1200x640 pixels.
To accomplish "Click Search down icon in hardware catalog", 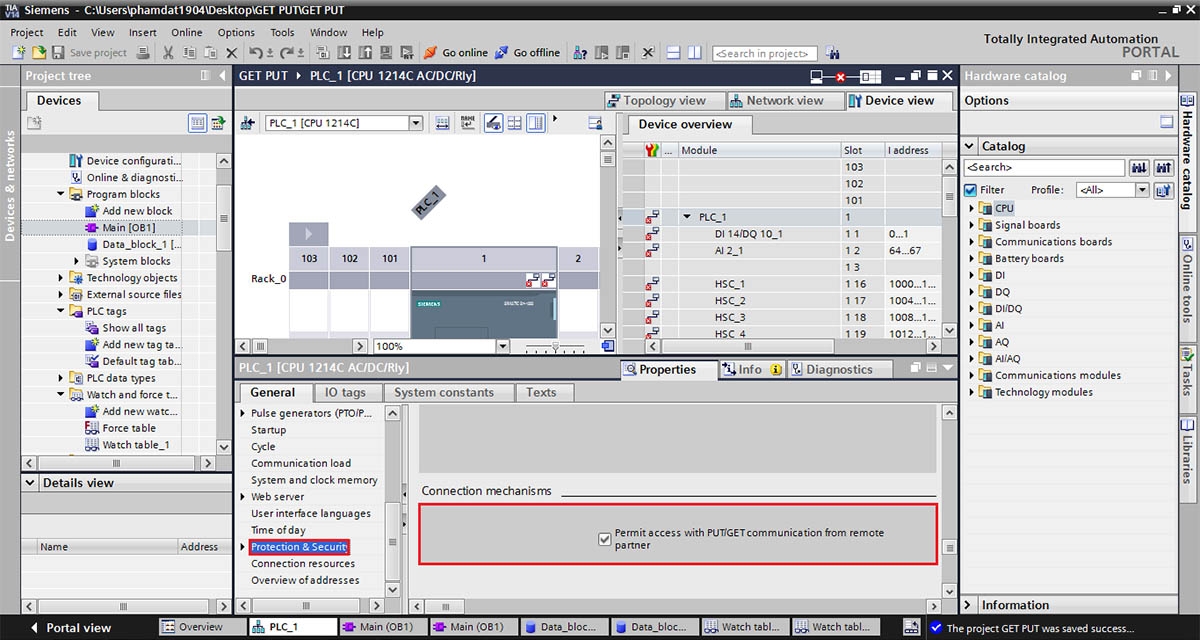I will 1139,168.
